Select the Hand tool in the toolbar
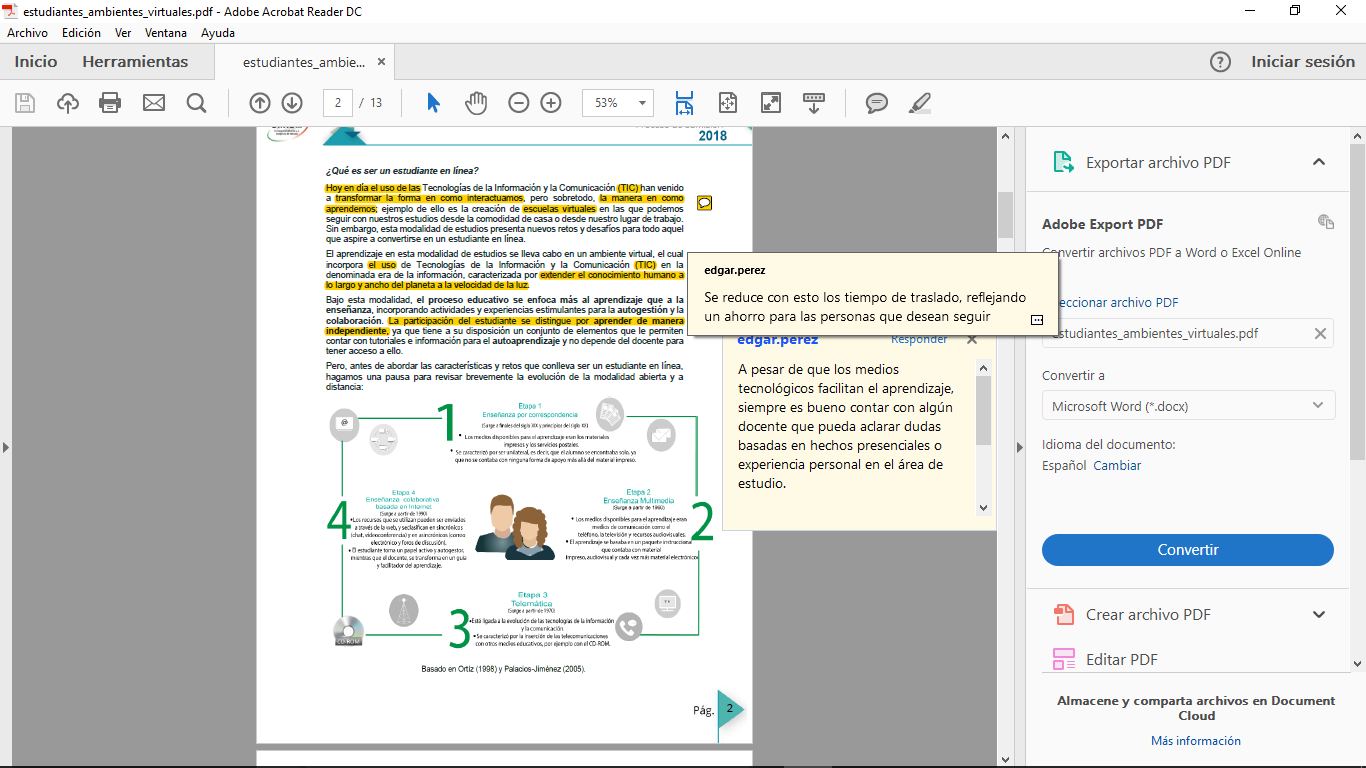The width and height of the screenshot is (1366, 768). tap(477, 103)
